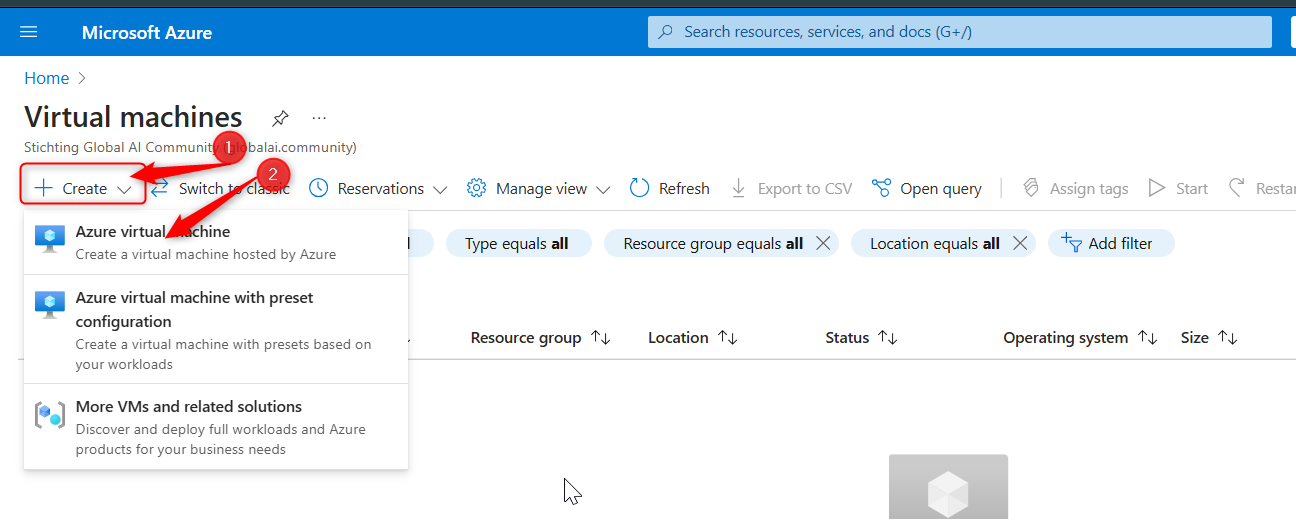The height and width of the screenshot is (531, 1296).
Task: Click the Switch to classic arrows icon
Action: pyautogui.click(x=159, y=188)
